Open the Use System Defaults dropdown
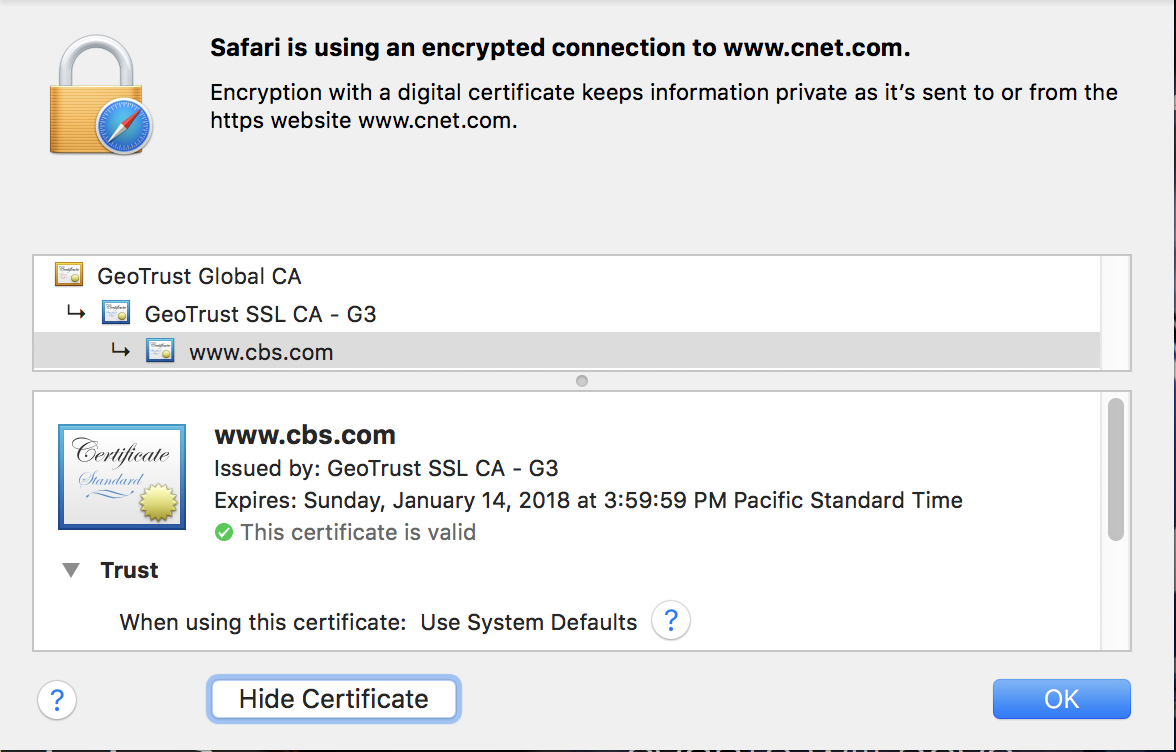The height and width of the screenshot is (752, 1176). (x=528, y=622)
